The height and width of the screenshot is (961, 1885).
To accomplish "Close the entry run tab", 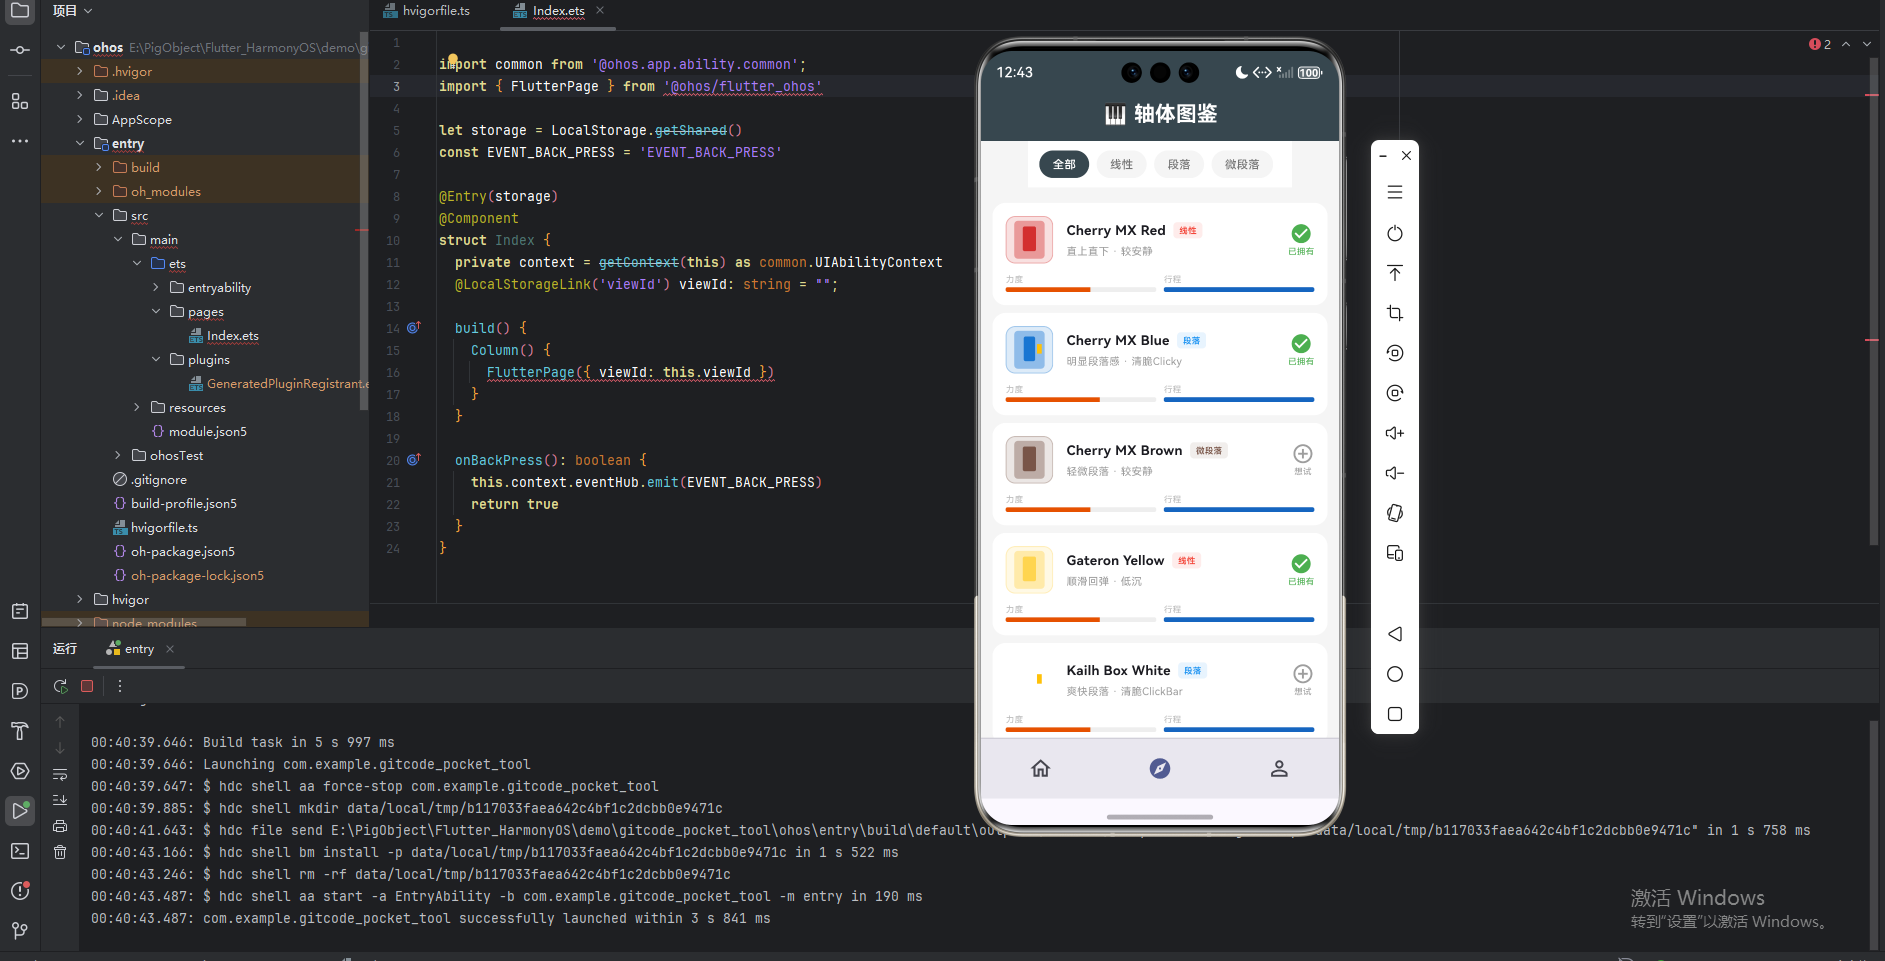I will point(170,649).
